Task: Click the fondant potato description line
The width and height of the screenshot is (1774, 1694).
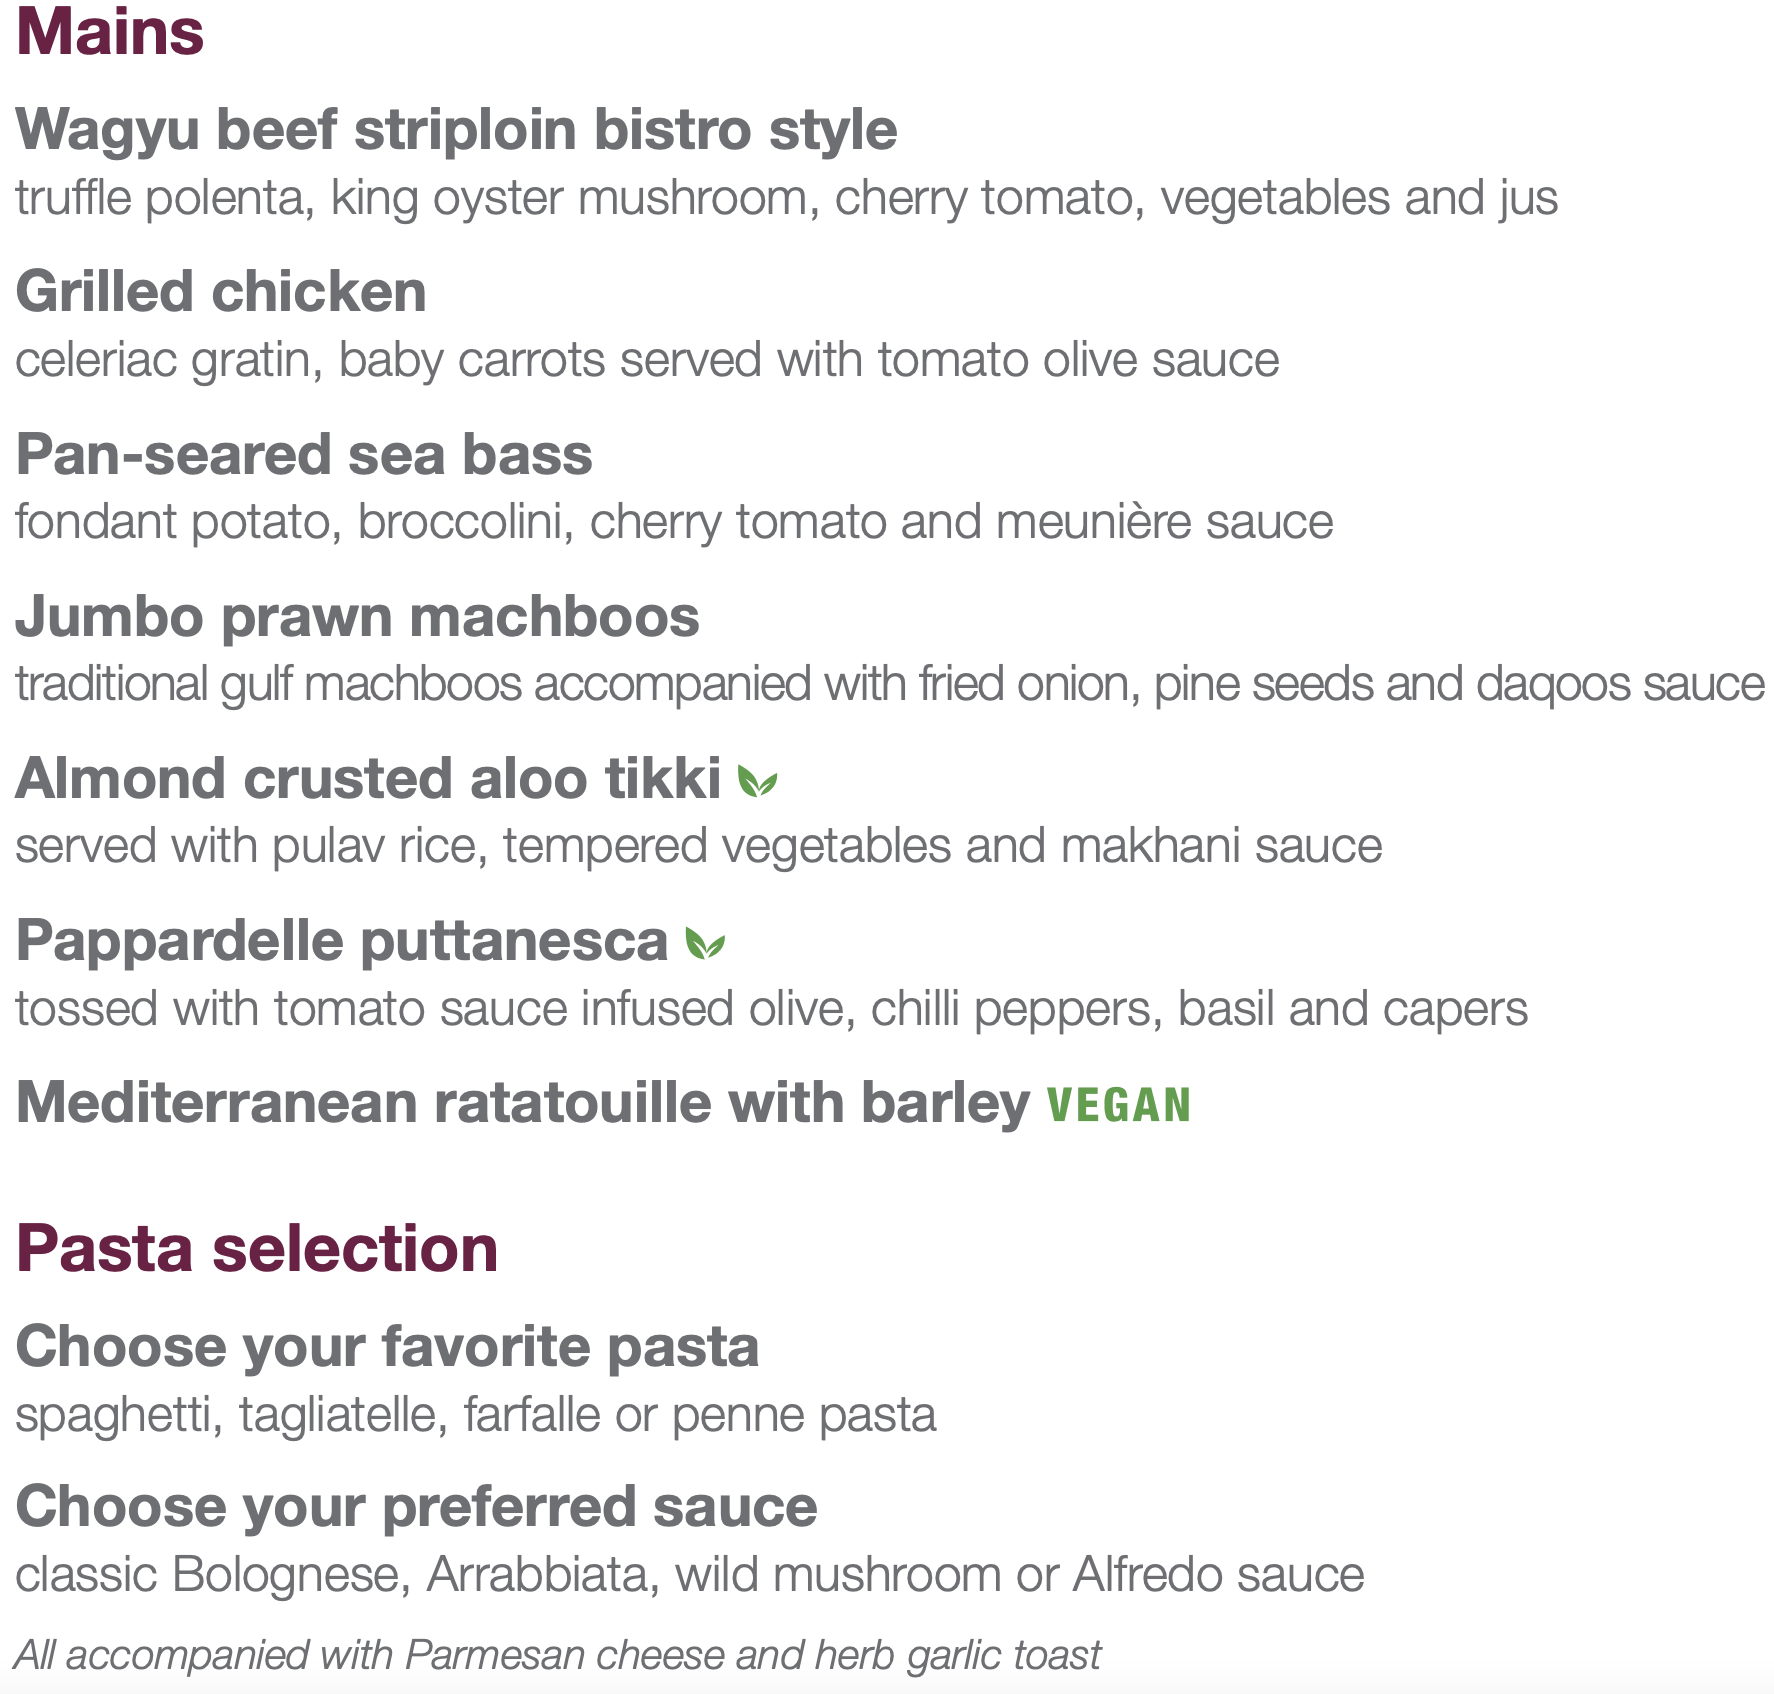Action: pos(674,522)
